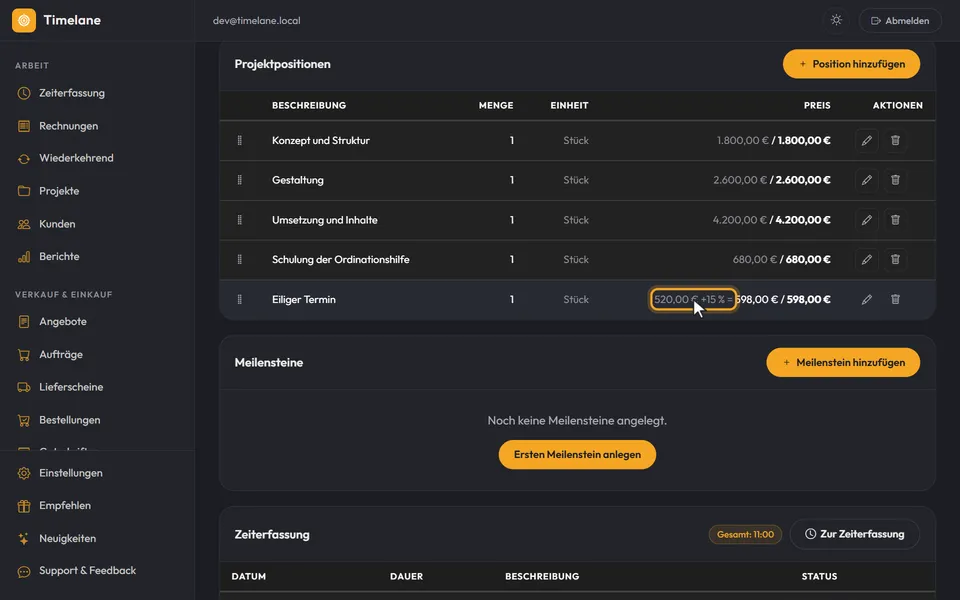Image resolution: width=960 pixels, height=600 pixels.
Task: Click drag handle of Gestaltung row
Action: [239, 180]
